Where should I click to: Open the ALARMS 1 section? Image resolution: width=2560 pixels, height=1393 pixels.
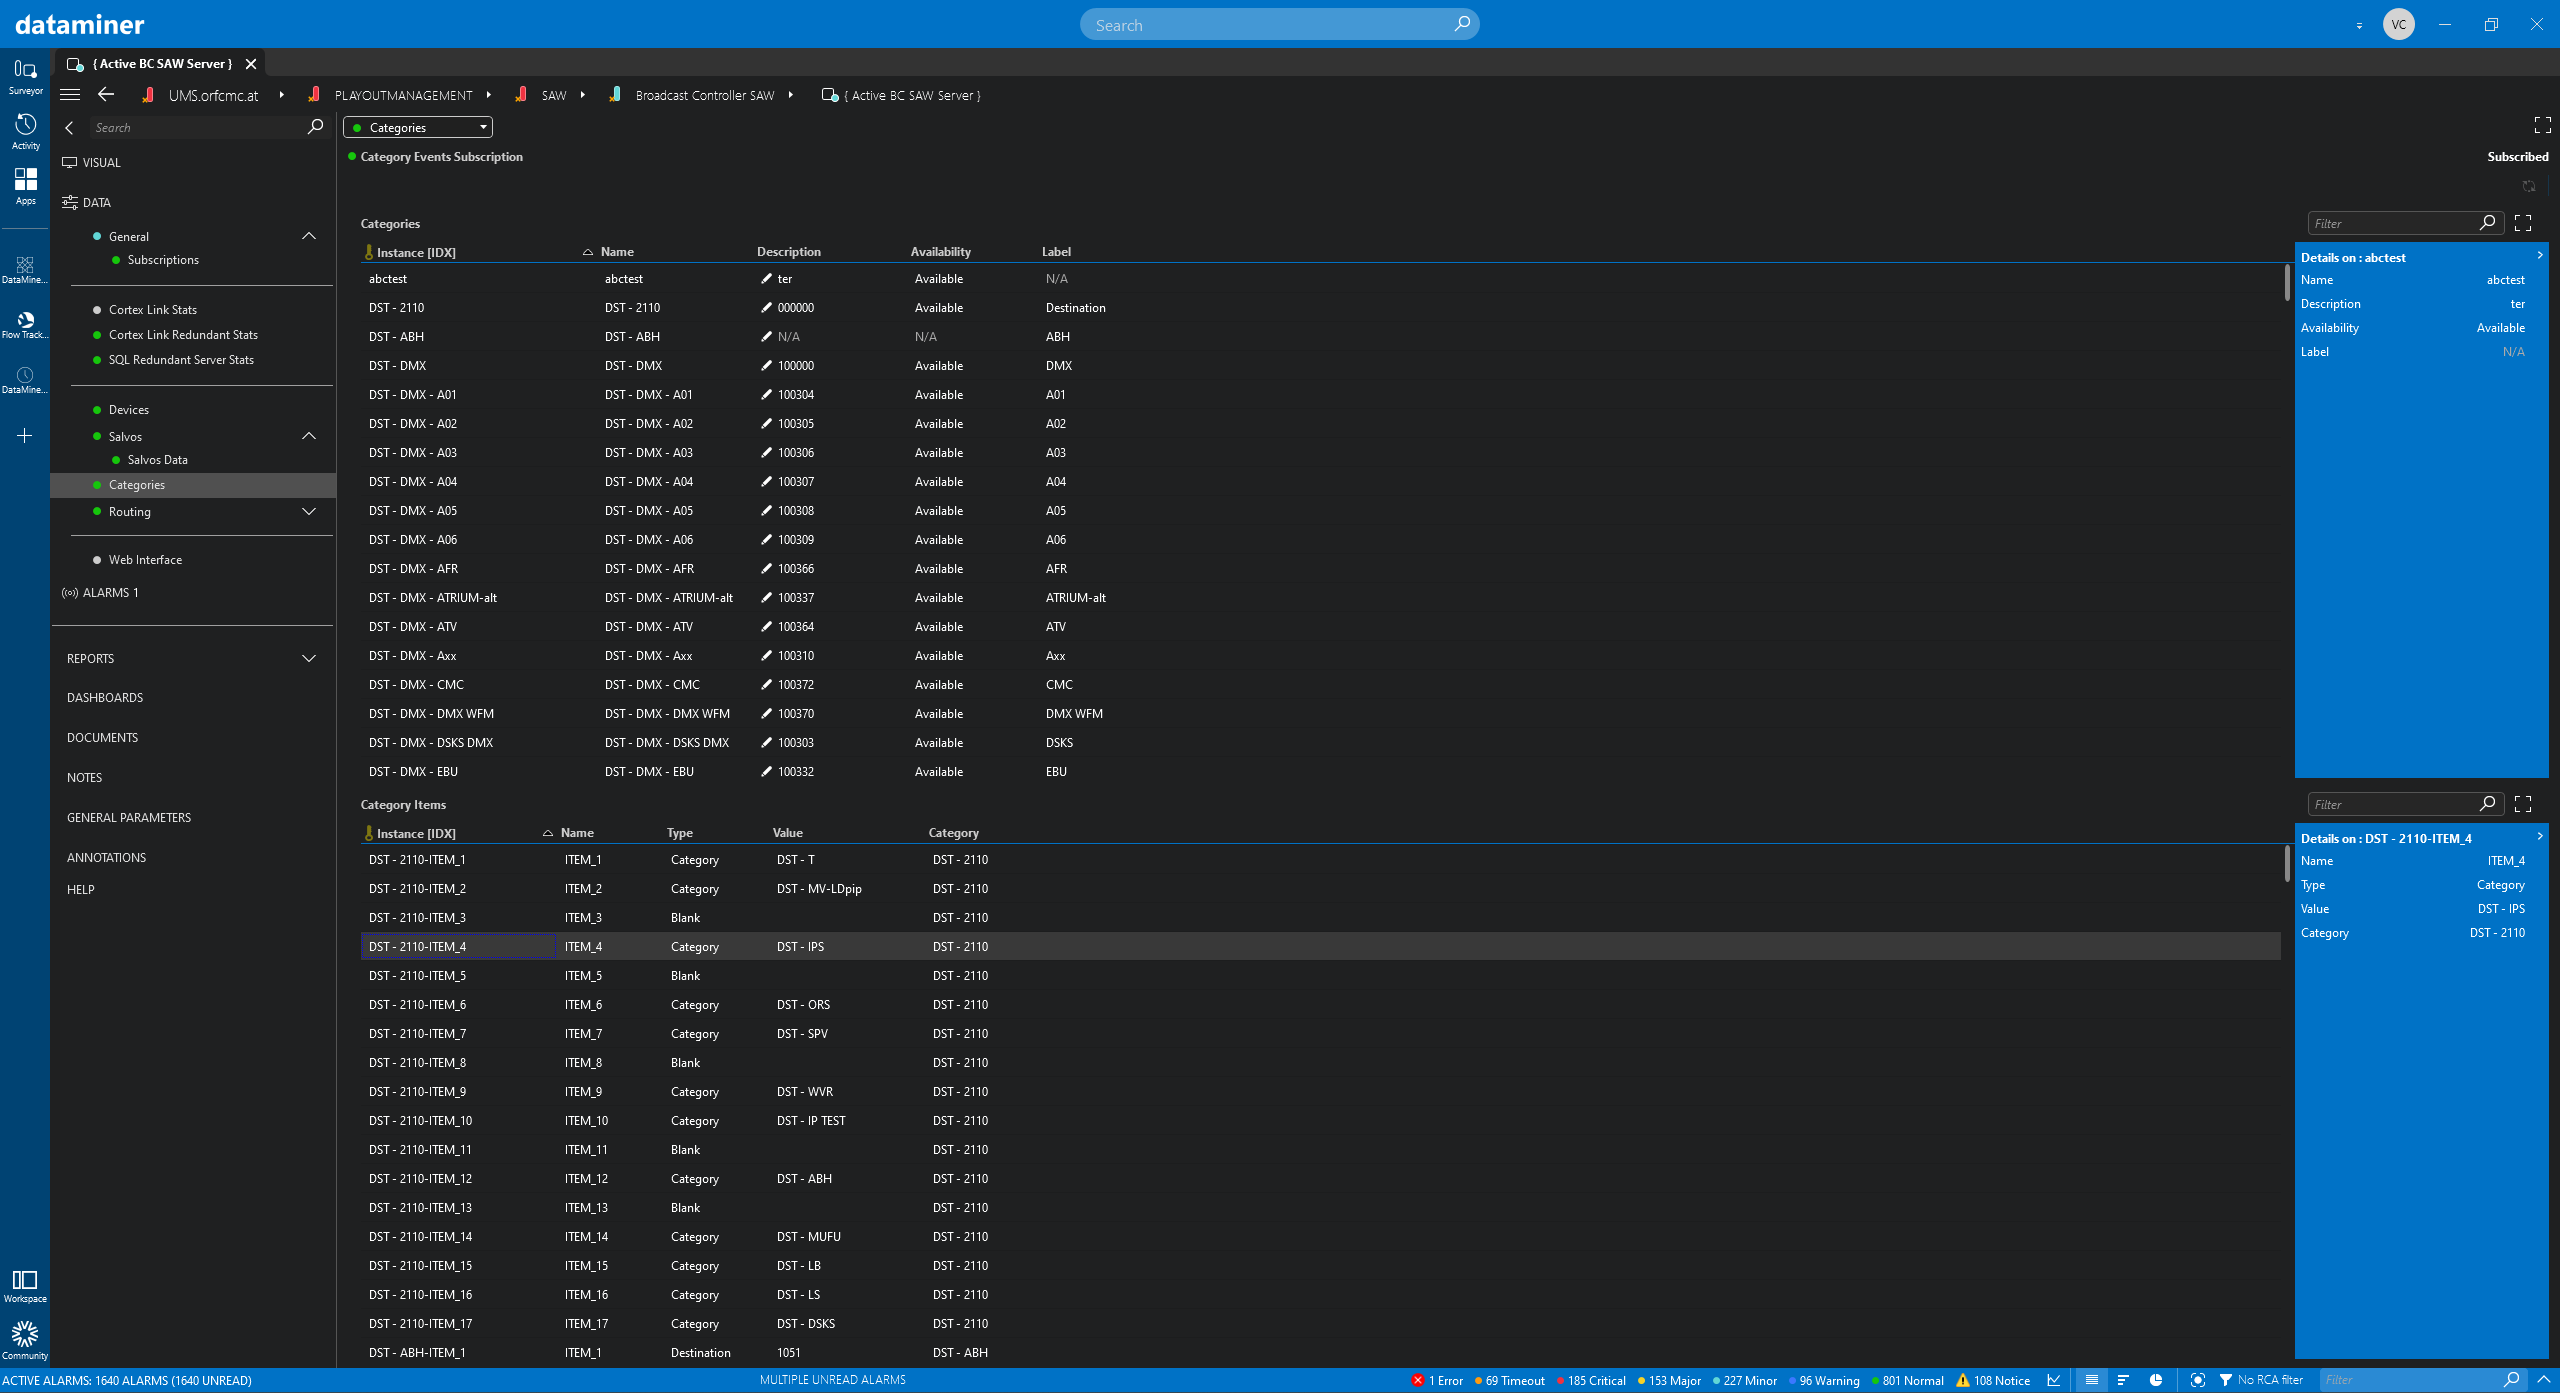(x=110, y=593)
